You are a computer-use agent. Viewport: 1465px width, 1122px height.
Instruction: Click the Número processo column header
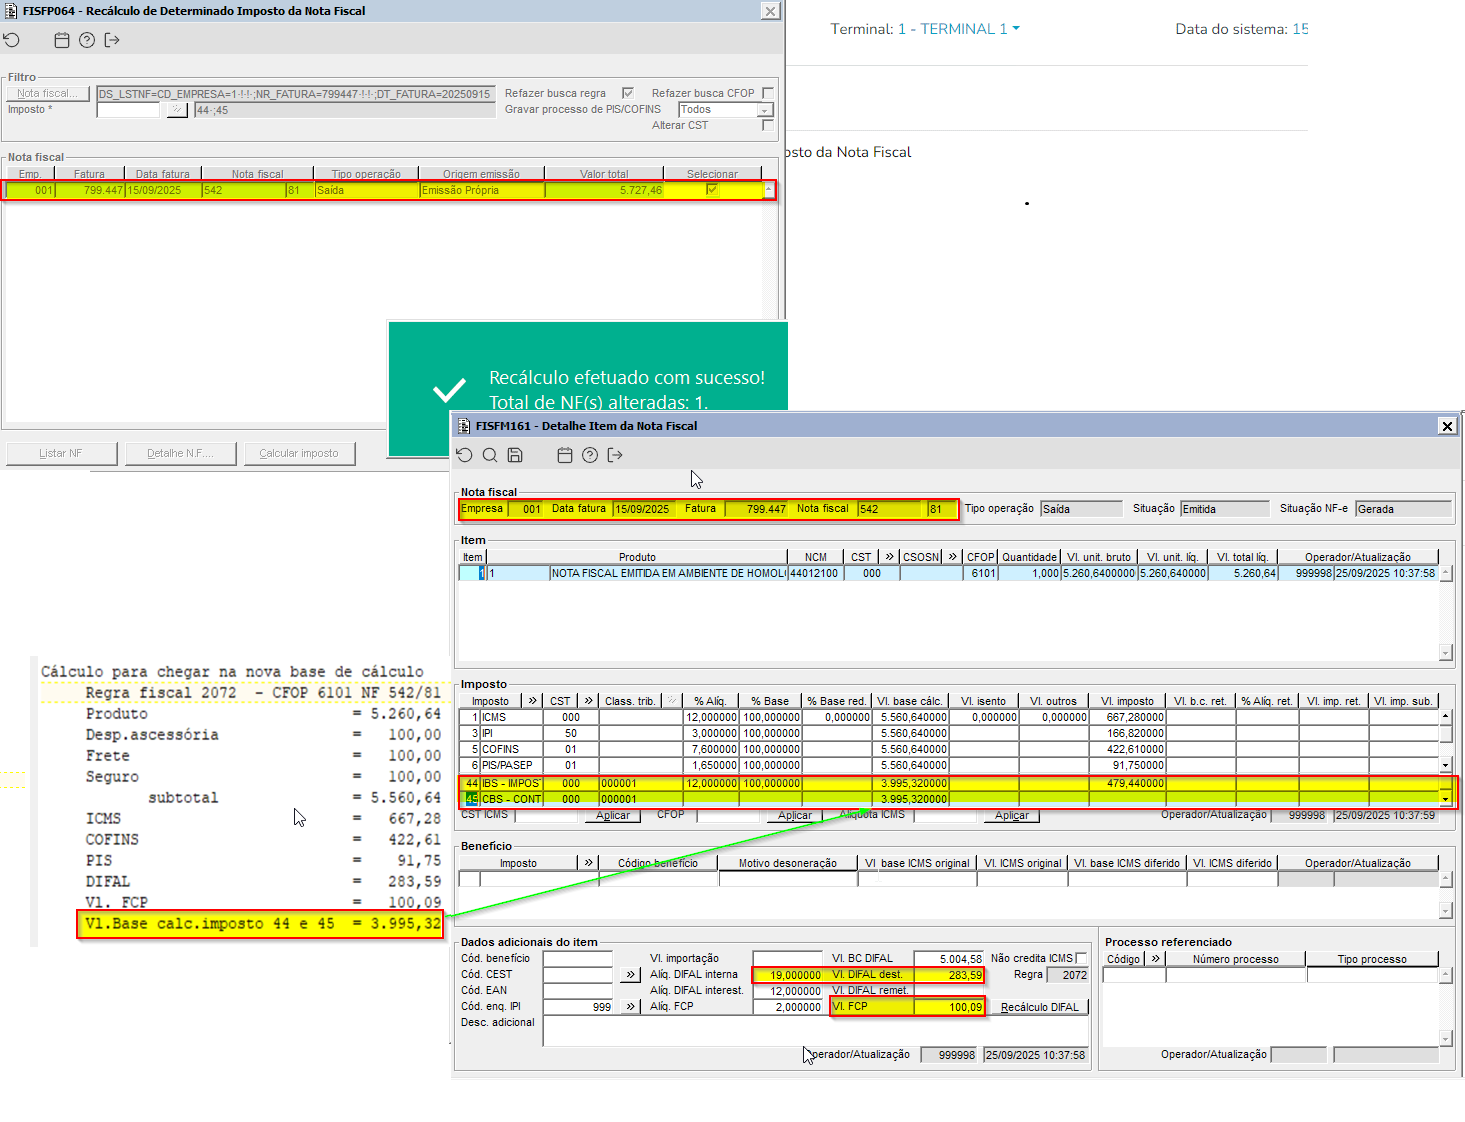[1236, 959]
